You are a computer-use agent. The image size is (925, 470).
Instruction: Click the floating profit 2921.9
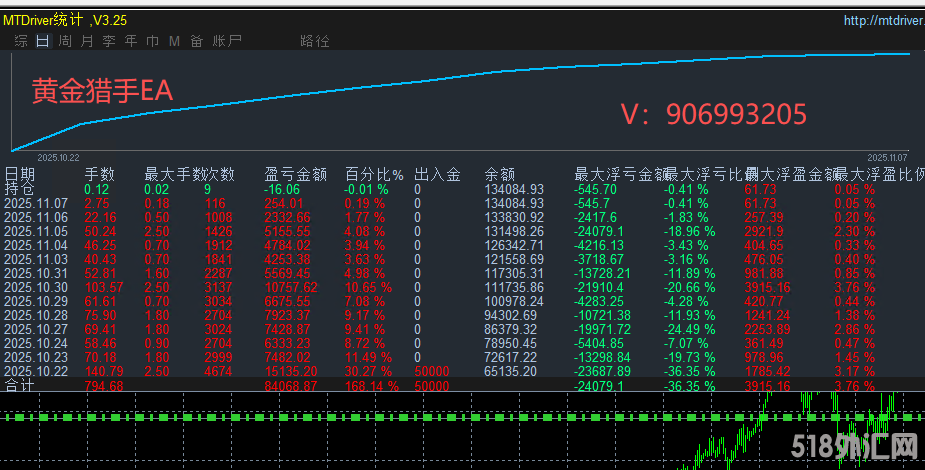click(x=764, y=232)
